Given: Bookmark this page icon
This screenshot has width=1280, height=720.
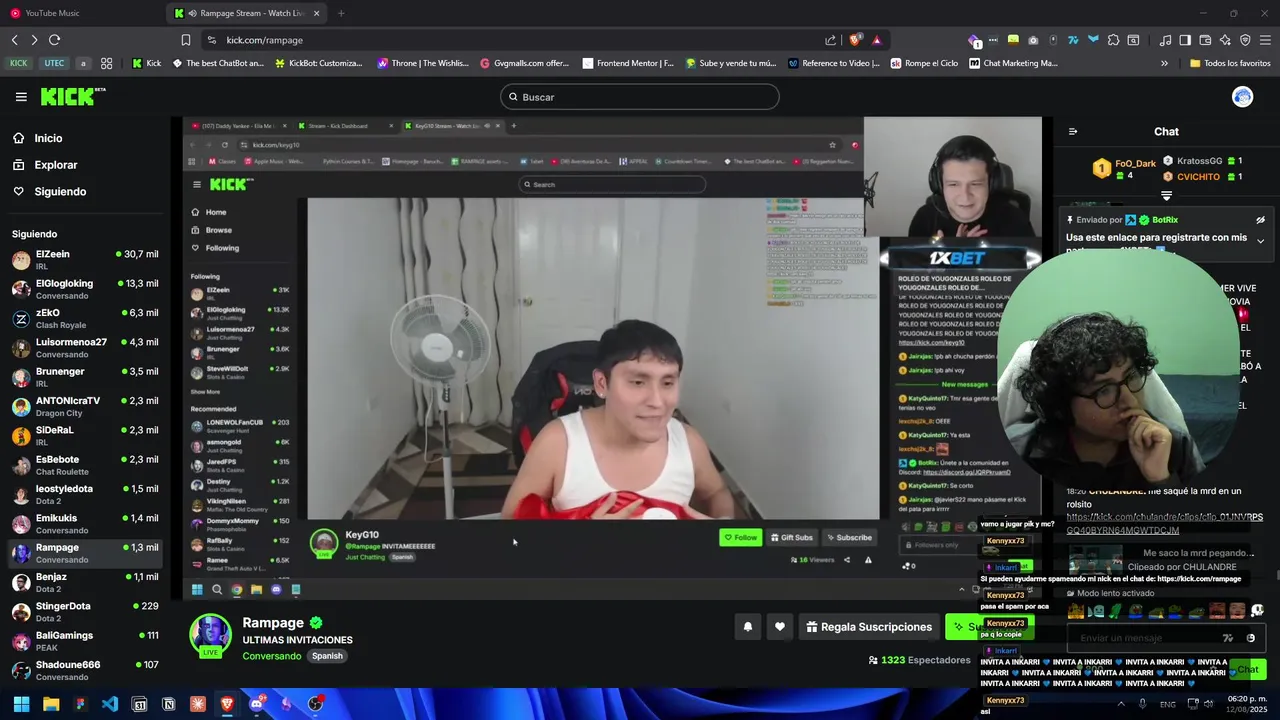Looking at the screenshot, I should [186, 40].
